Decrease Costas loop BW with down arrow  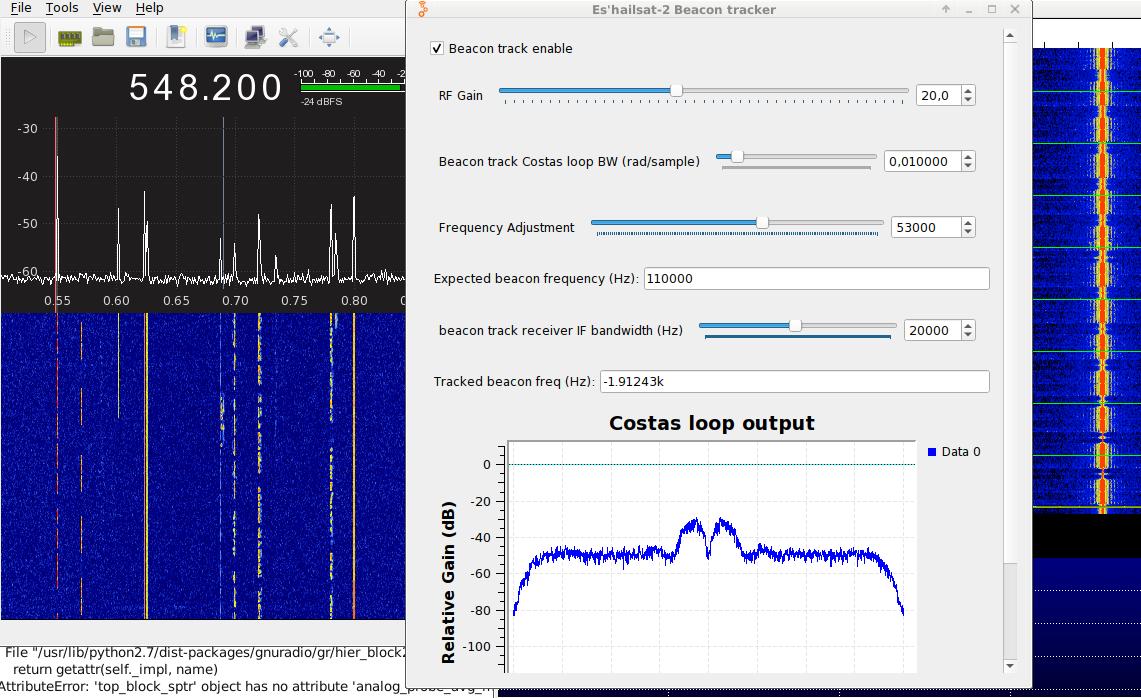pyautogui.click(x=968, y=166)
